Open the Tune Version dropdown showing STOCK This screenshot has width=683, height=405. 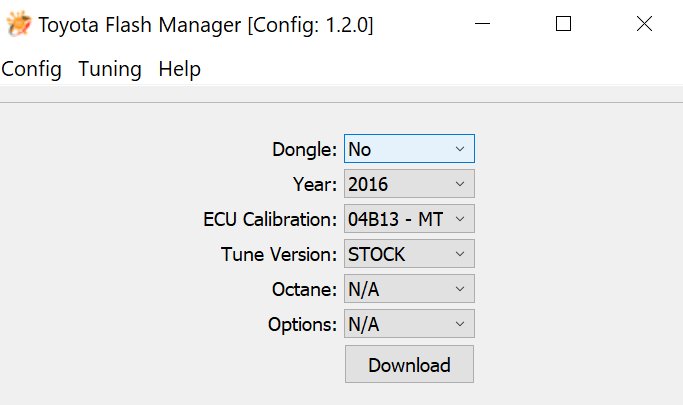click(409, 253)
